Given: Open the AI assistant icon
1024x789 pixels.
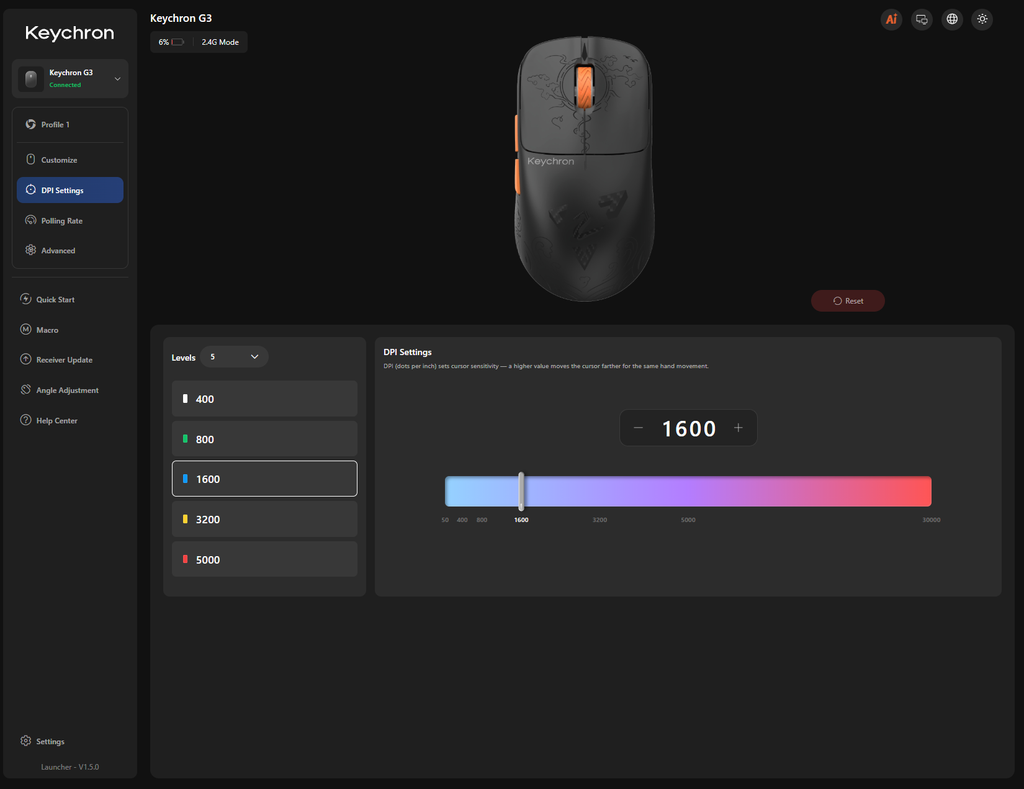Looking at the screenshot, I should pyautogui.click(x=891, y=20).
